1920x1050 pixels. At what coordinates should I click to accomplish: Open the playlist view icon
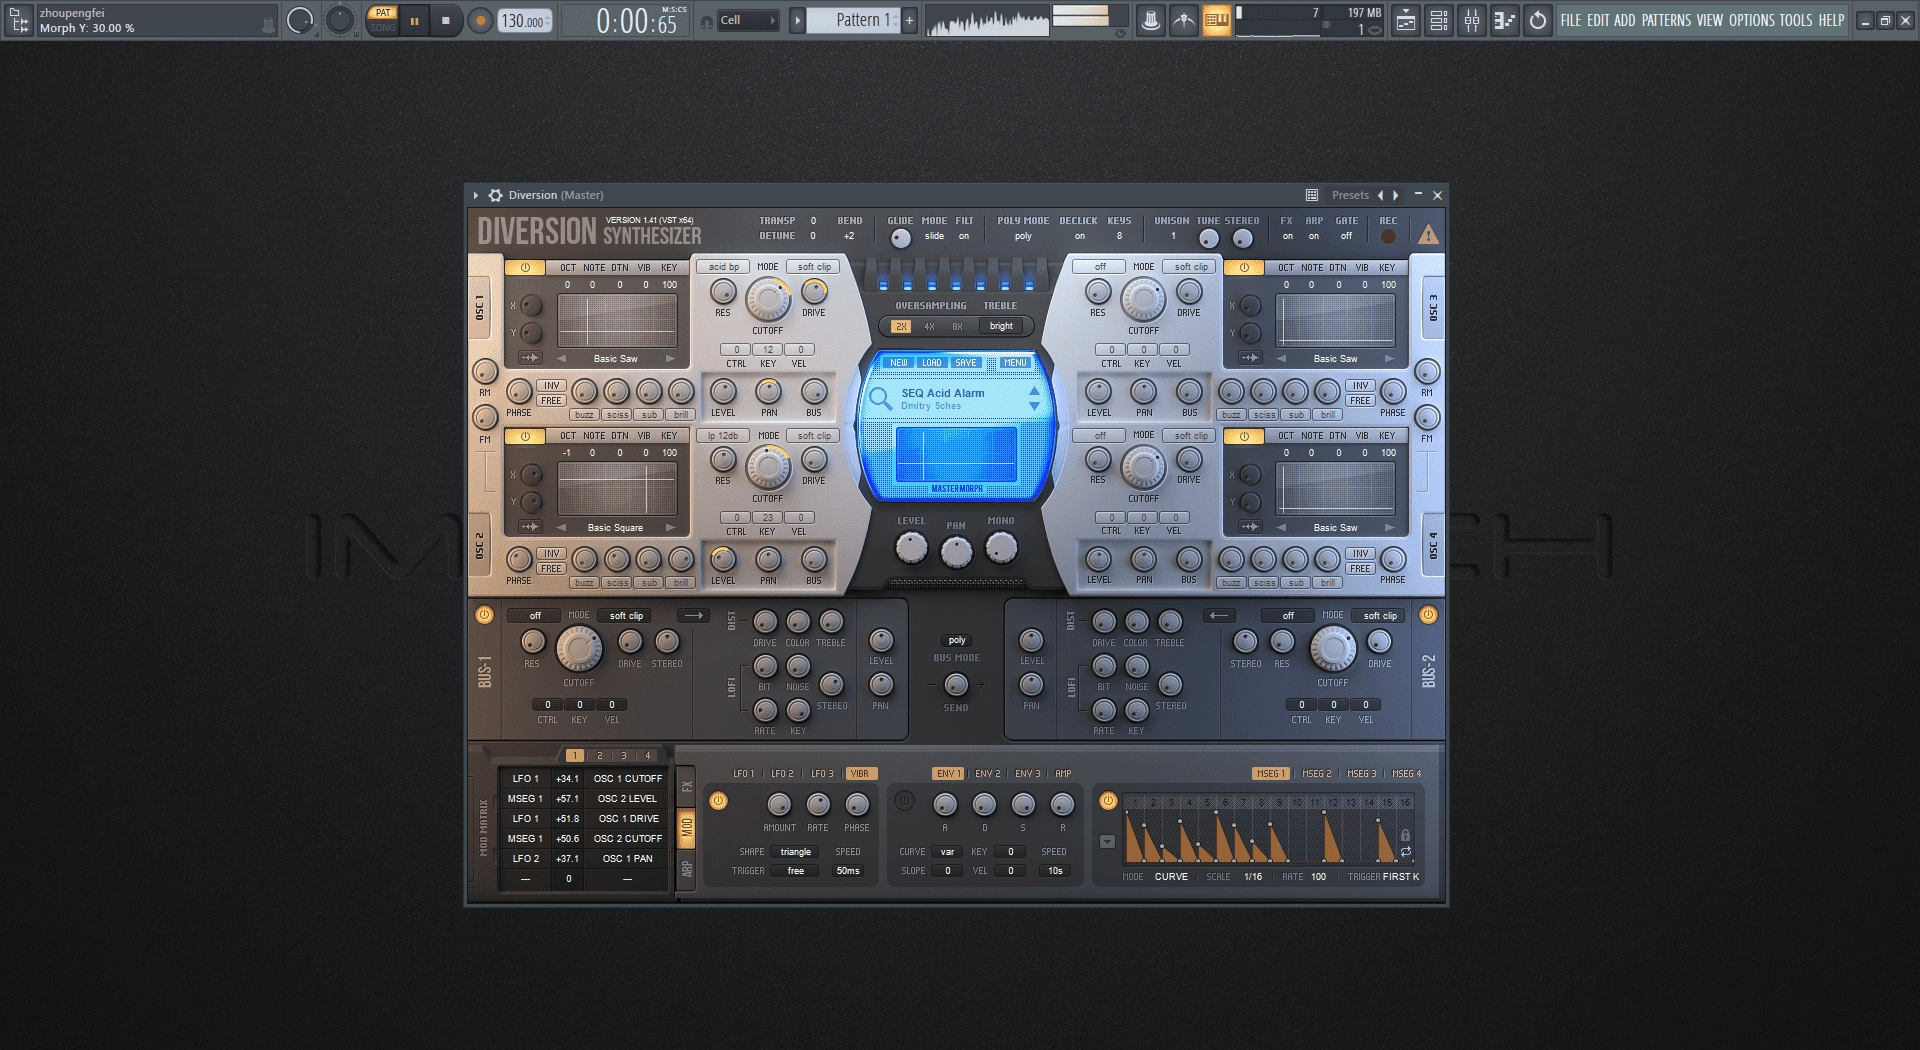(x=1405, y=20)
